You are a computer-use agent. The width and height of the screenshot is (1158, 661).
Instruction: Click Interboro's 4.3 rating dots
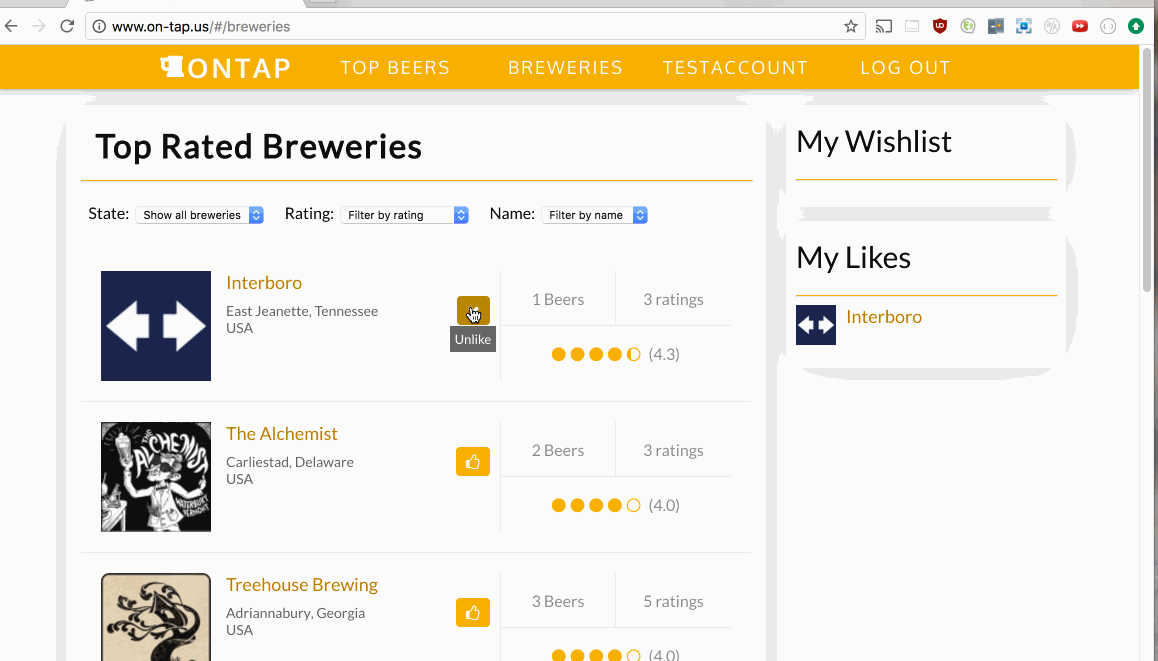(x=596, y=355)
